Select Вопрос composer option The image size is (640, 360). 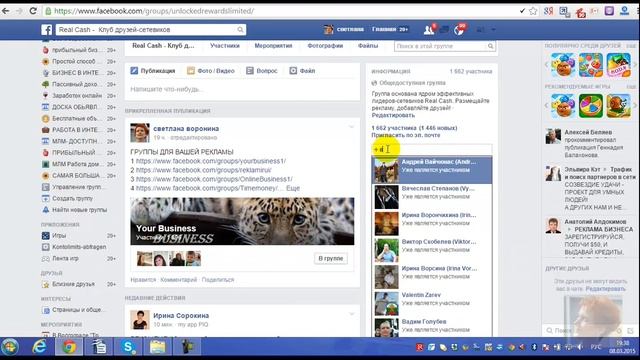click(x=262, y=71)
